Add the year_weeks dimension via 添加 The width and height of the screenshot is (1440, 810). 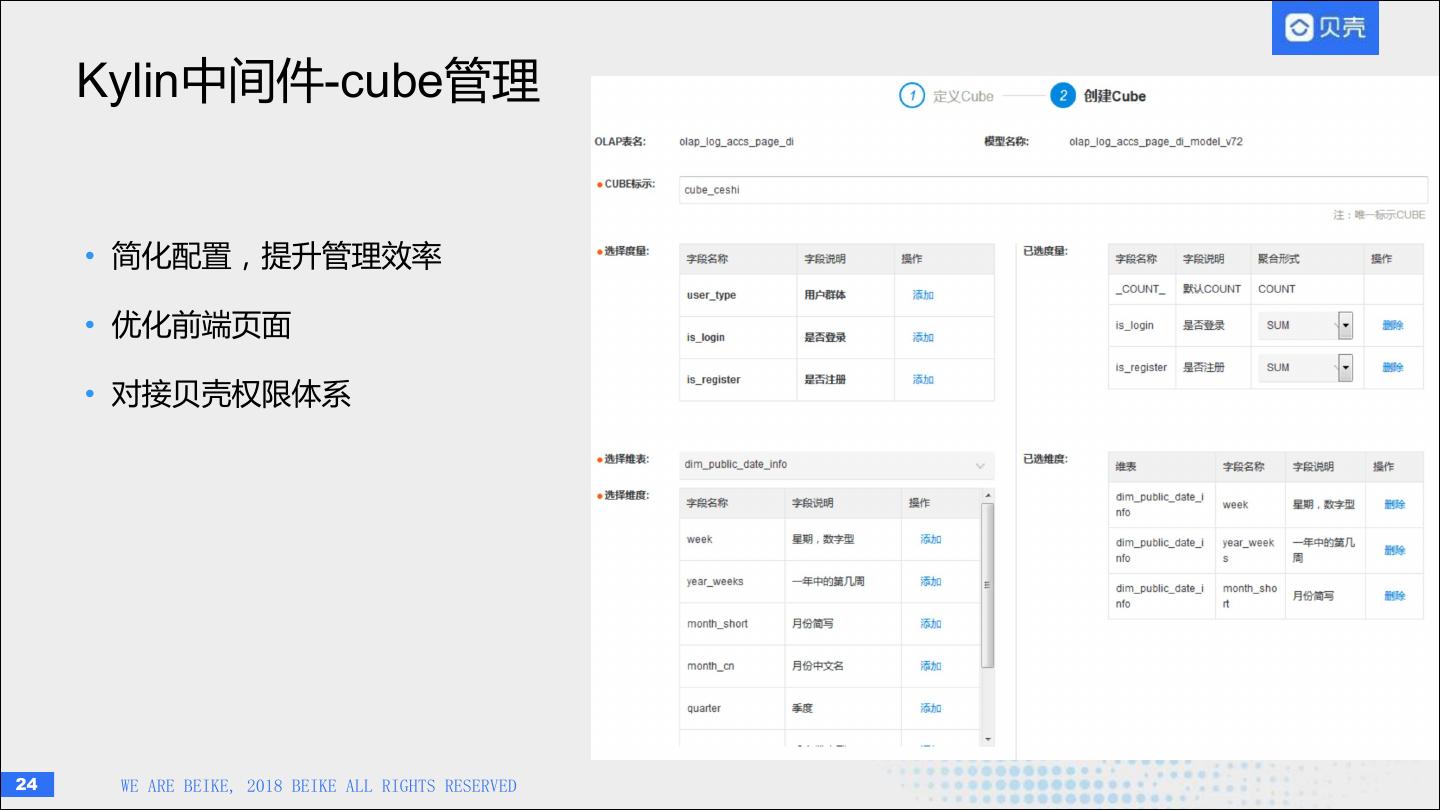click(931, 581)
